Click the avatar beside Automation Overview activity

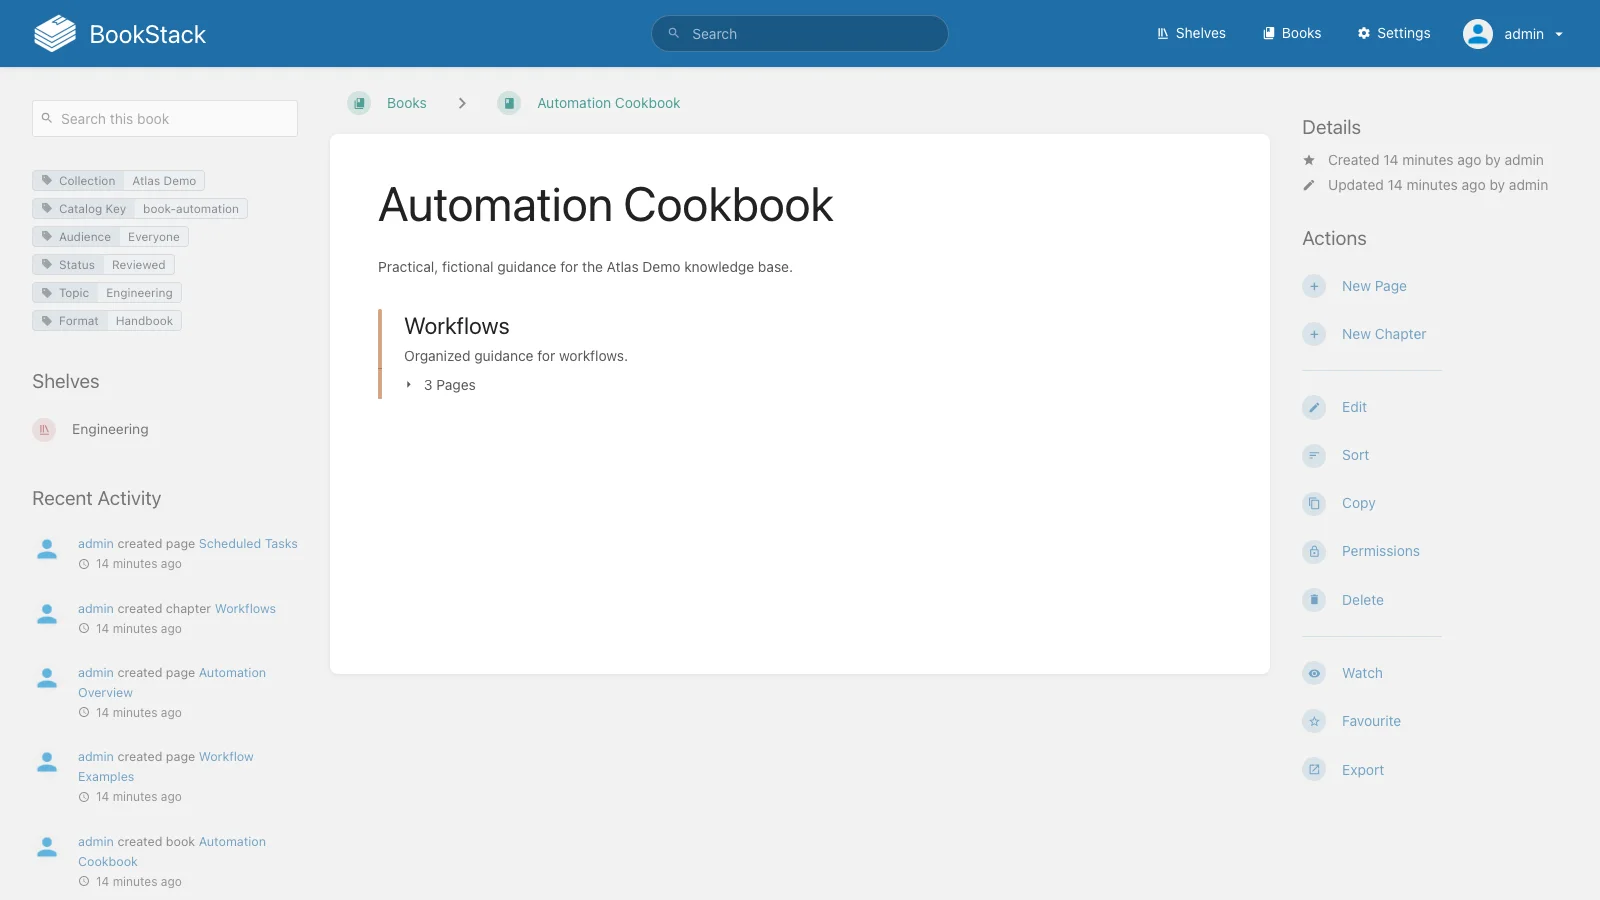point(47,678)
